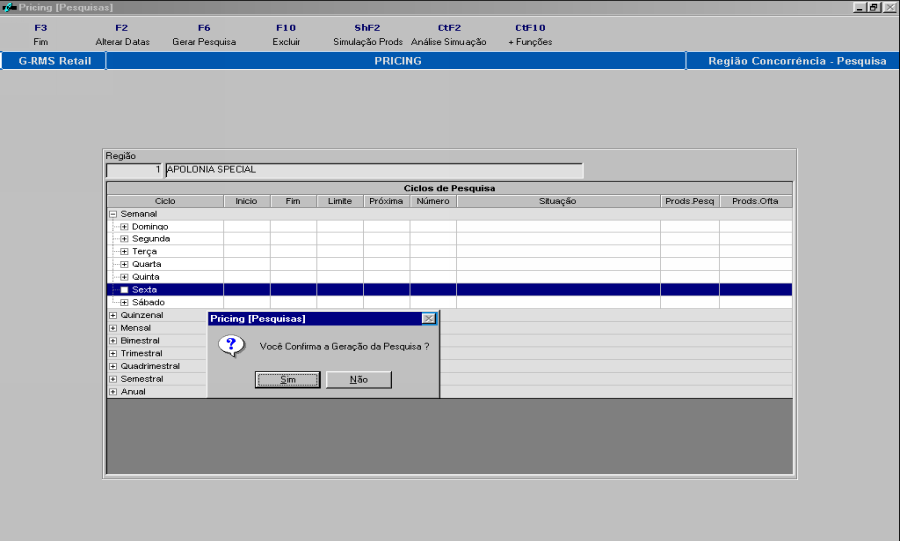Viewport: 900px width, 541px height.
Task: Click the Prods.Ofta column header
Action: [755, 201]
